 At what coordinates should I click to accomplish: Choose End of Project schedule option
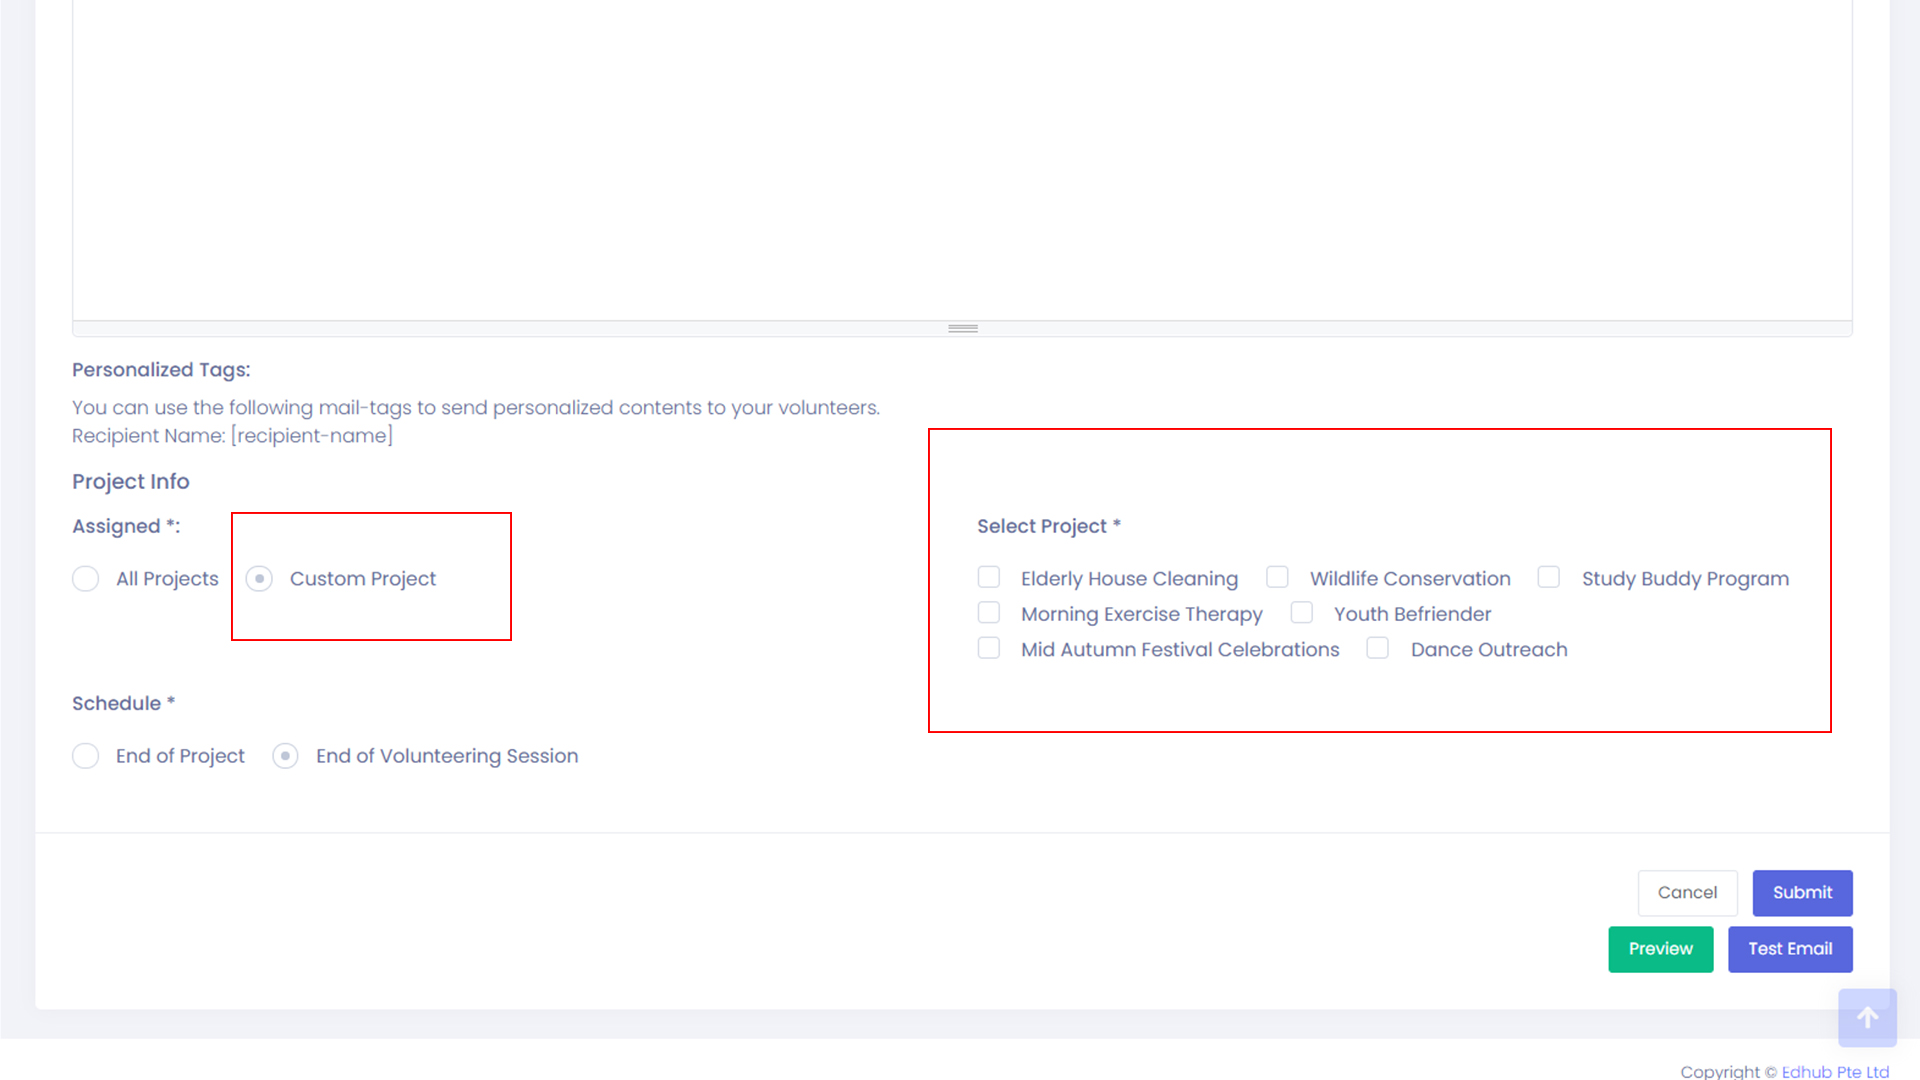pyautogui.click(x=86, y=756)
